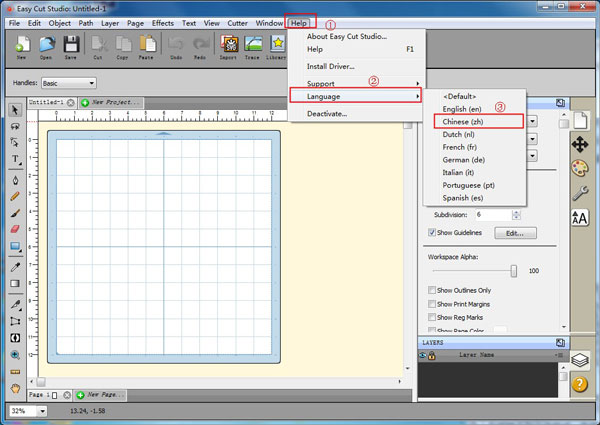The width and height of the screenshot is (600, 425).
Task: Check the Show Print Margins option
Action: 432,304
